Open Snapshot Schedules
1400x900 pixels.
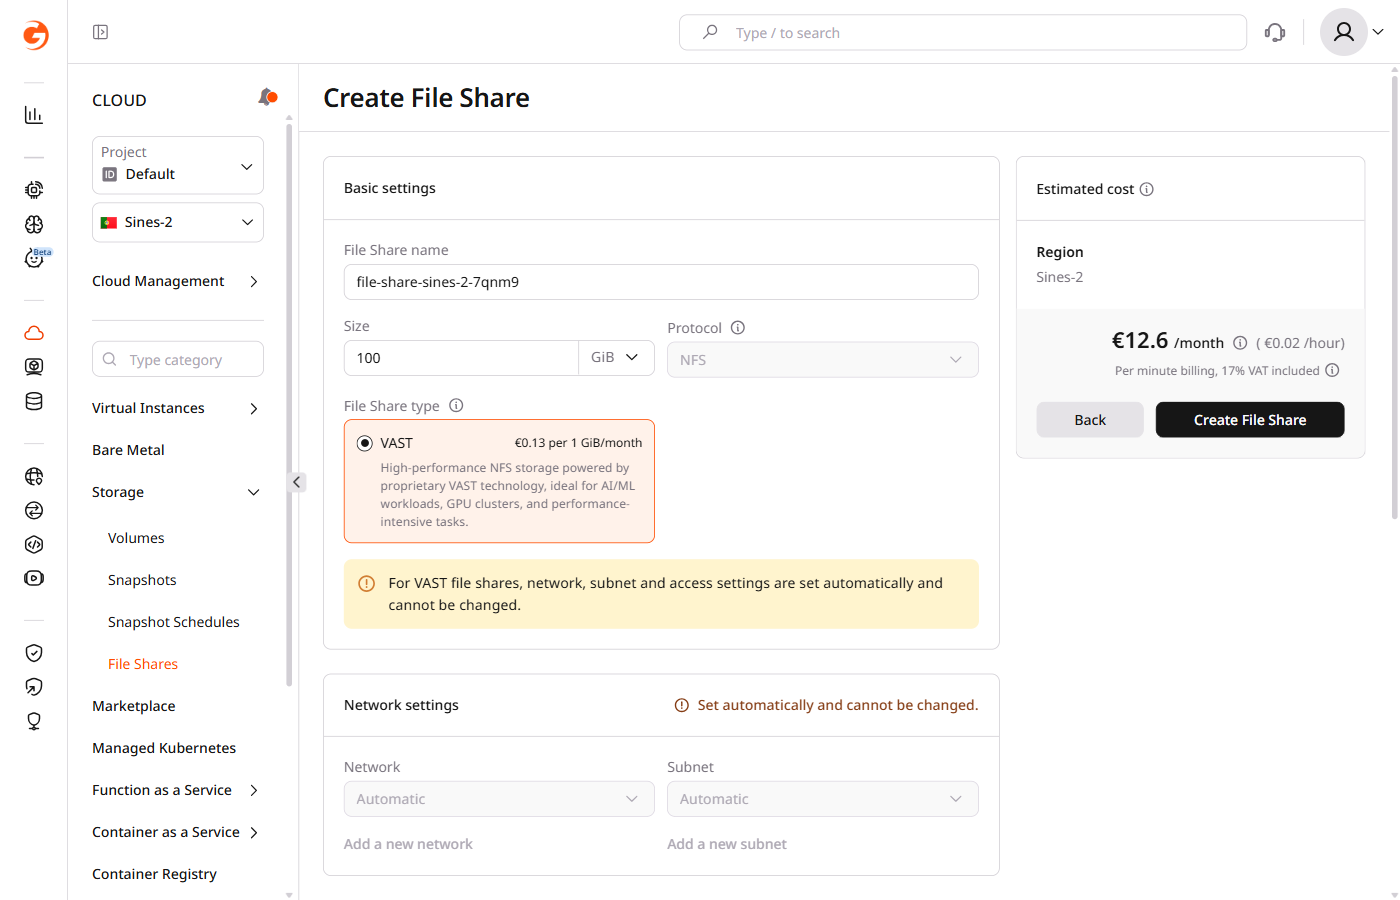(174, 622)
